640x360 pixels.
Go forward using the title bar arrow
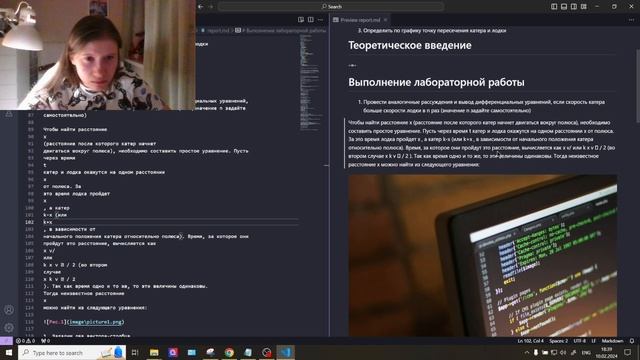pyautogui.click(x=211, y=7)
